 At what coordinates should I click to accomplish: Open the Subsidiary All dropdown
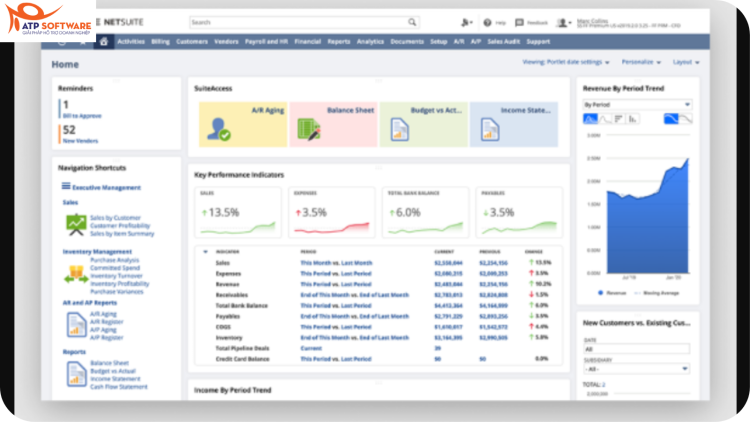pyautogui.click(x=637, y=369)
